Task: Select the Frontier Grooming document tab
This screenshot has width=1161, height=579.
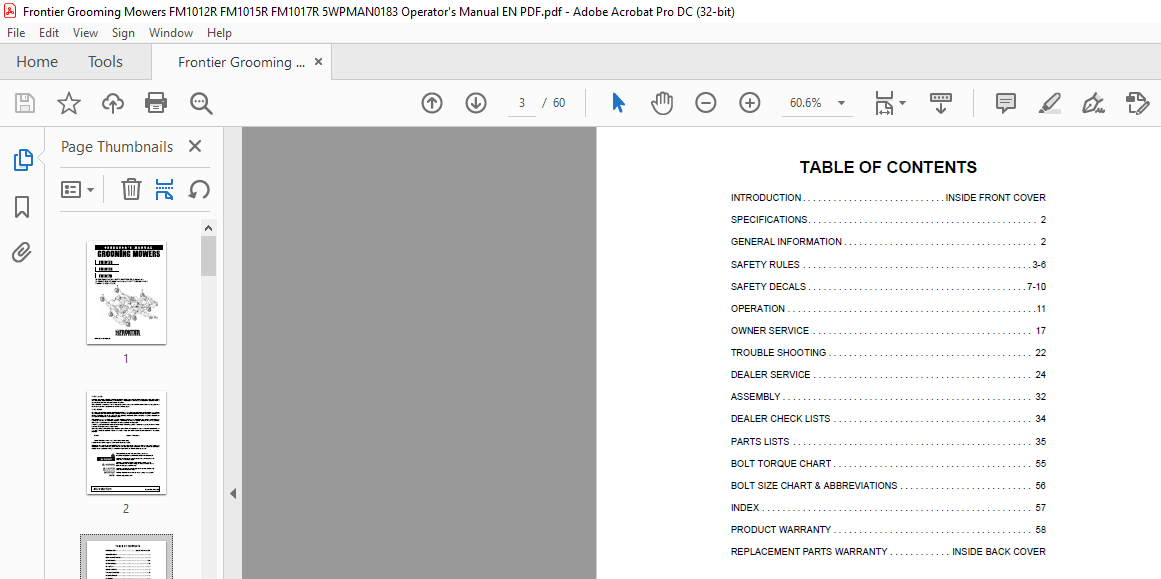Action: [x=241, y=62]
